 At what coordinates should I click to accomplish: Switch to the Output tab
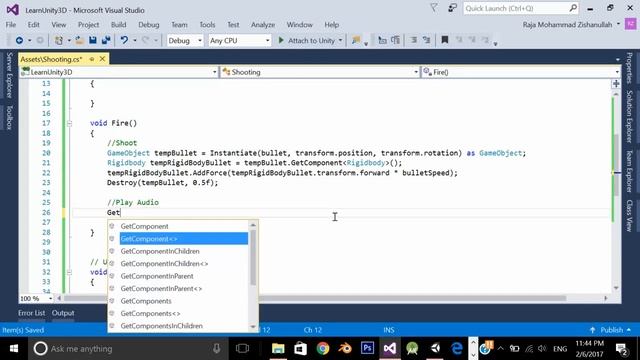click(63, 313)
